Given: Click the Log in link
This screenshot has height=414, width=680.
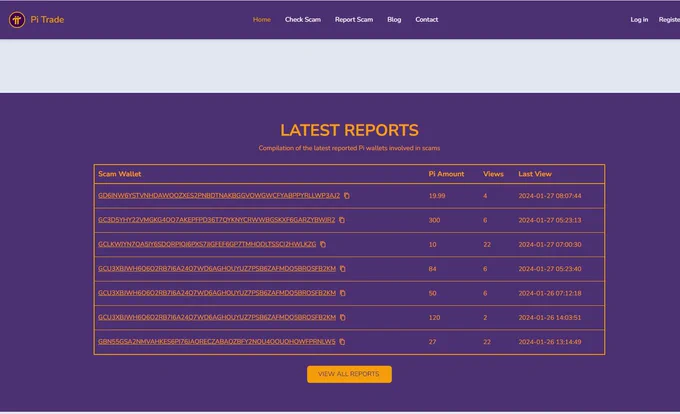Looking at the screenshot, I should click(x=639, y=20).
